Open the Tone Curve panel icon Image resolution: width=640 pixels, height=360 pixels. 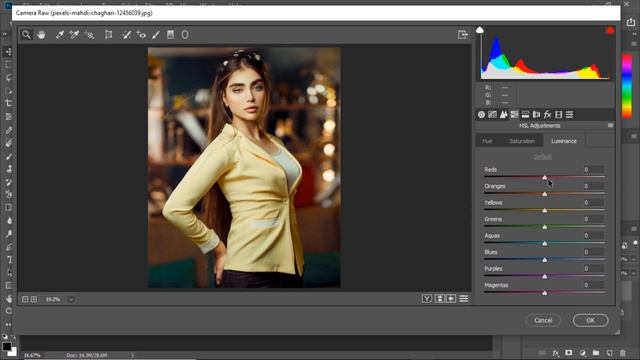tap(493, 115)
